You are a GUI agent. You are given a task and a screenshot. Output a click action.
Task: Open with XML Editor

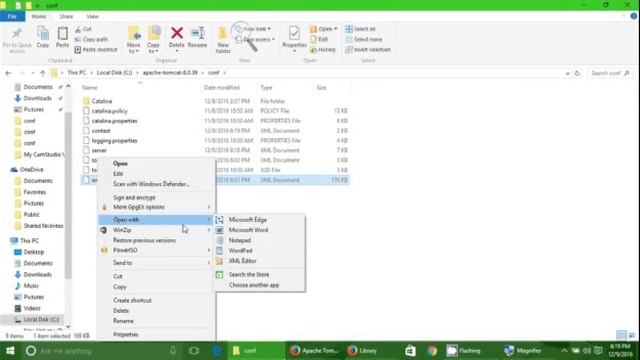pyautogui.click(x=260, y=261)
